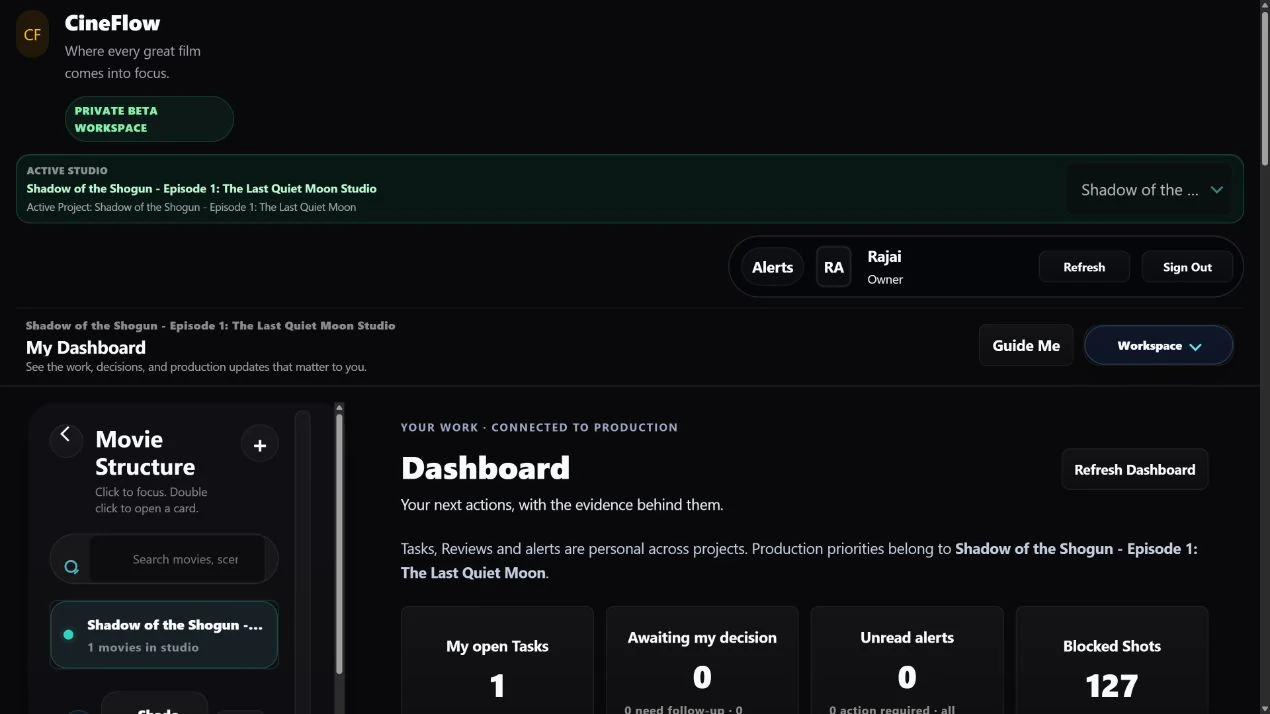Screen dimensions: 1270x714
Task: Sign Out of the account
Action: [x=1187, y=267]
